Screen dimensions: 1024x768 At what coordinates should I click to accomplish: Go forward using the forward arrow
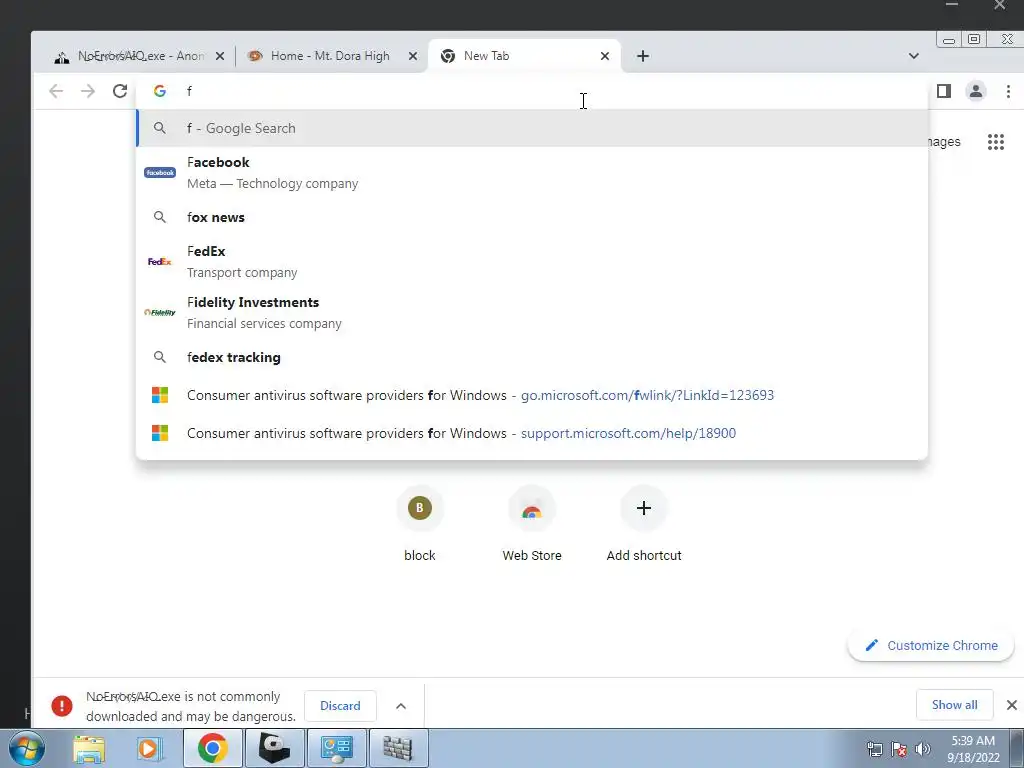(88, 91)
